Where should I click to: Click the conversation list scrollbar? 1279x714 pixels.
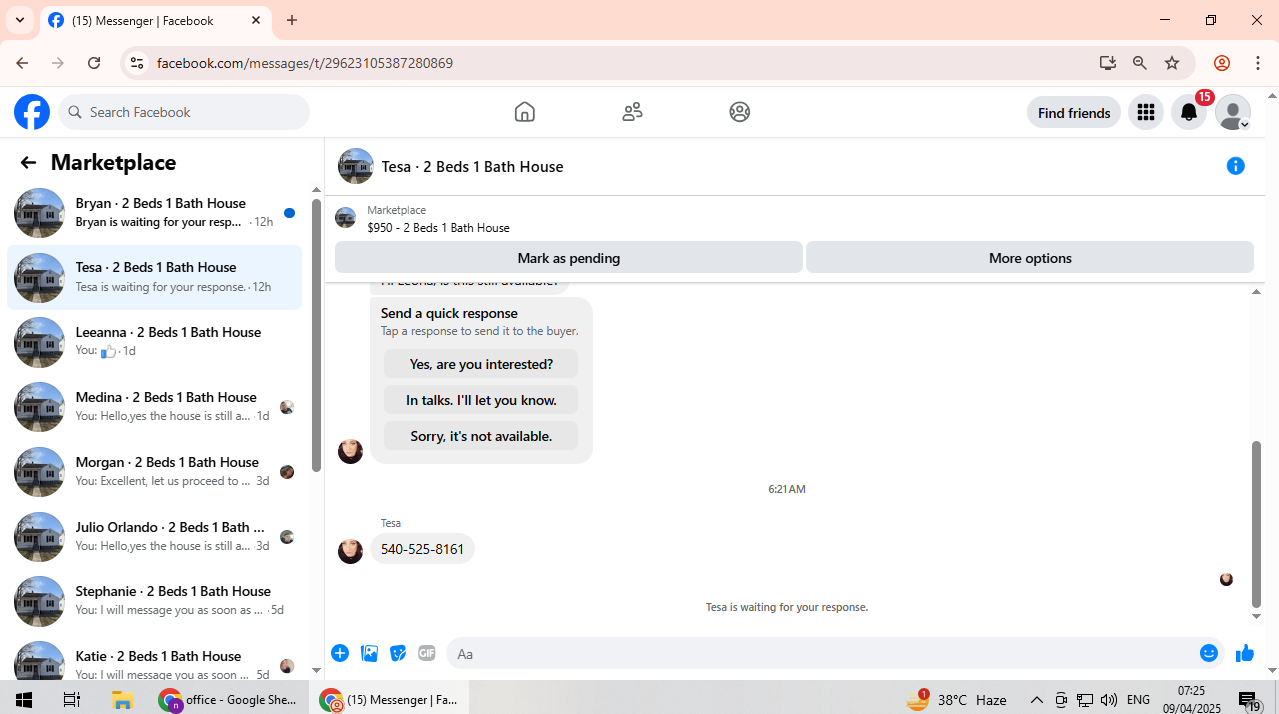click(316, 335)
